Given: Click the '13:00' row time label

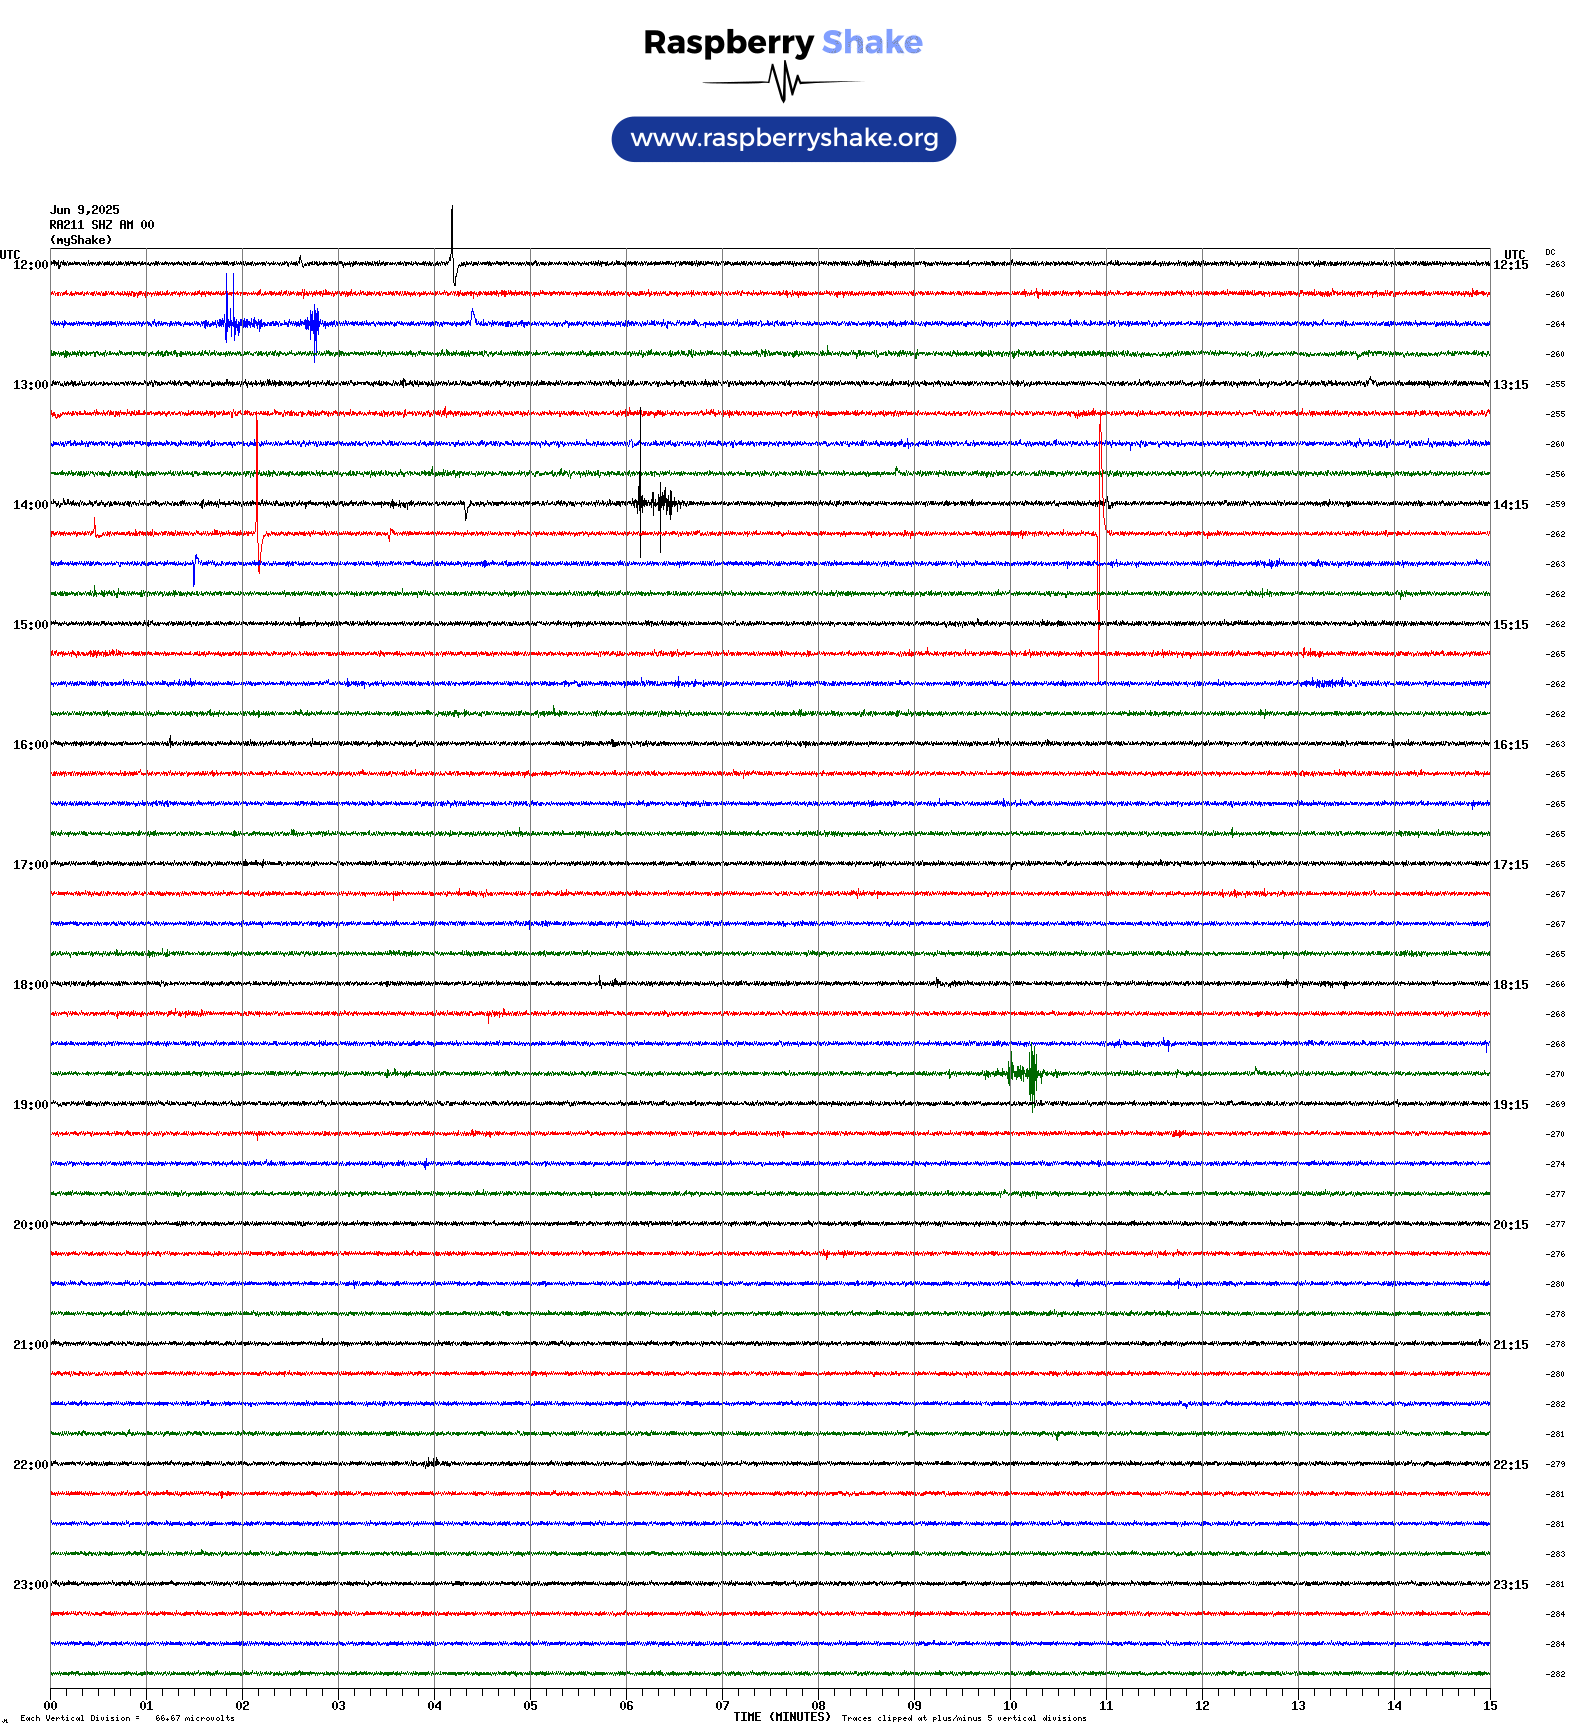Looking at the screenshot, I should pyautogui.click(x=30, y=385).
